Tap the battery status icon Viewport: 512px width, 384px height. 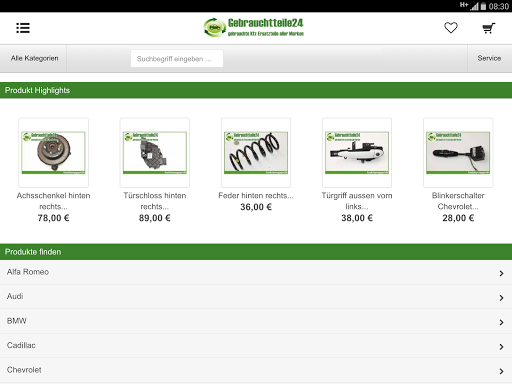pos(483,6)
